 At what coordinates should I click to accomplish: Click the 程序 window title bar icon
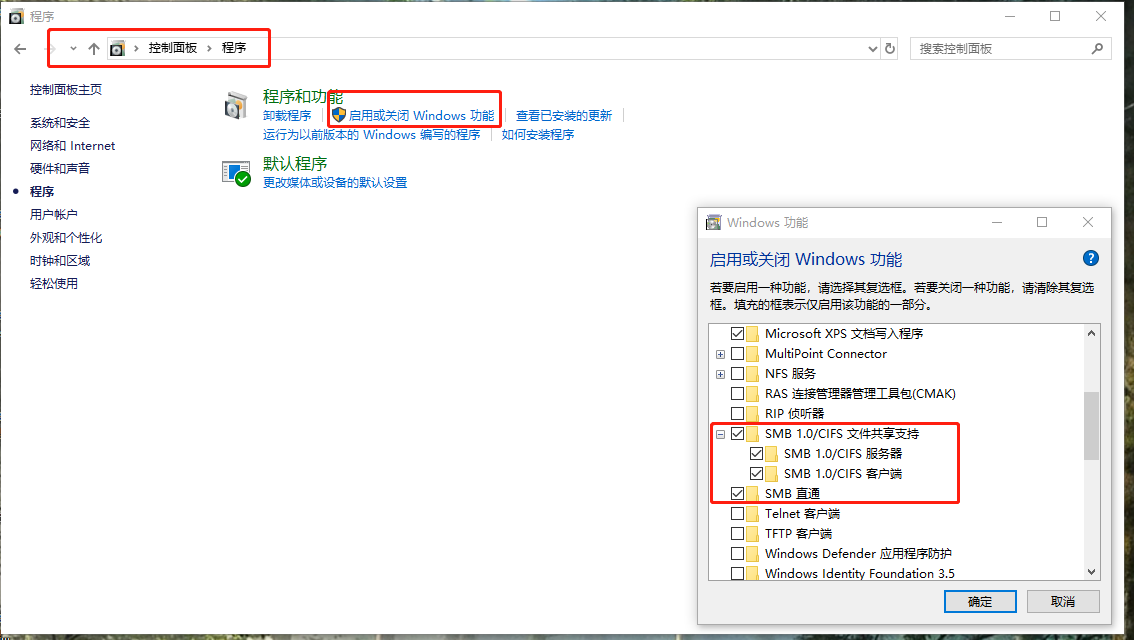tap(16, 16)
